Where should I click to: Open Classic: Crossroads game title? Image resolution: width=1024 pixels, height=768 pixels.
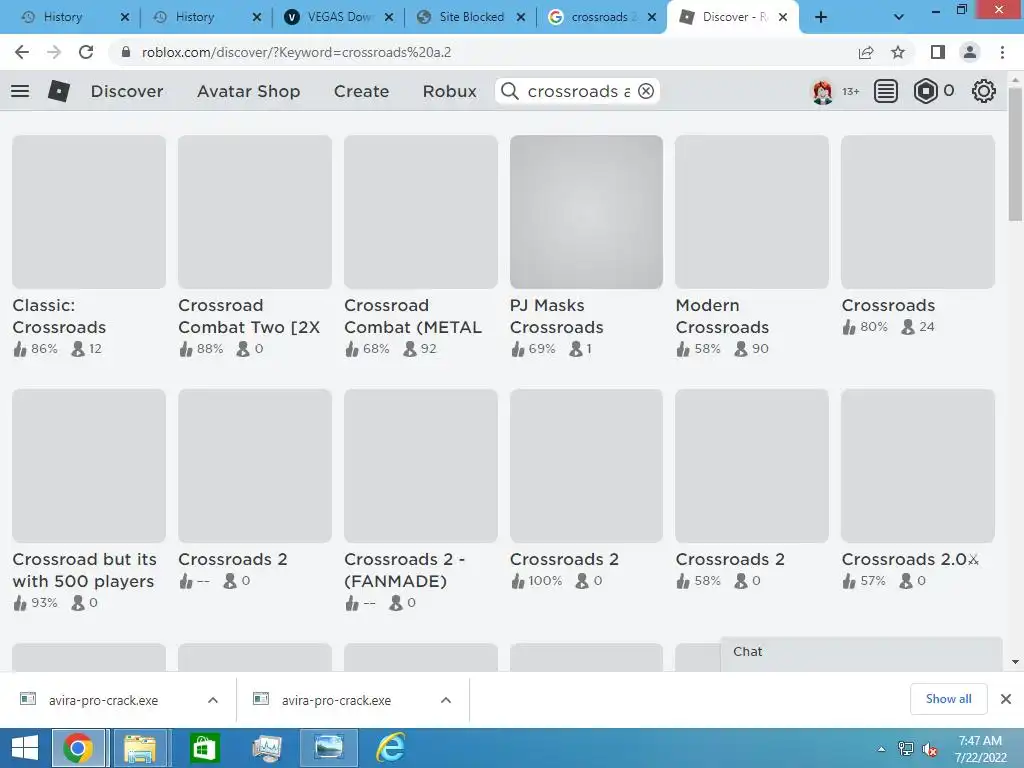click(59, 316)
